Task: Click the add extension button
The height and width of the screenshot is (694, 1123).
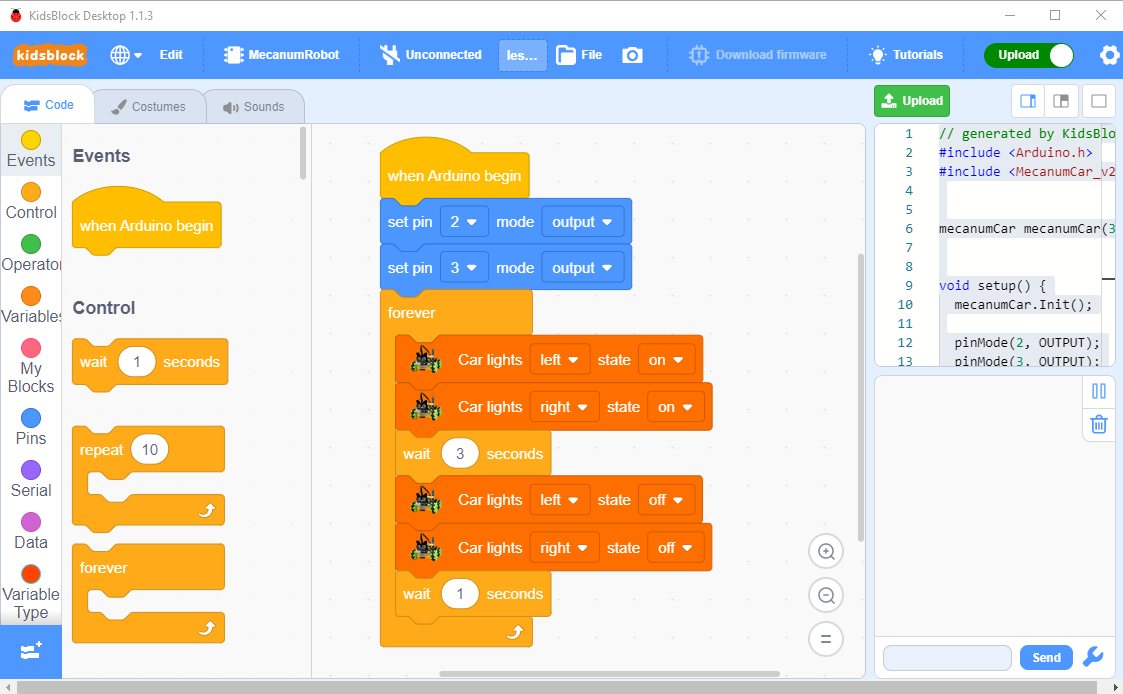Action: pyautogui.click(x=31, y=651)
